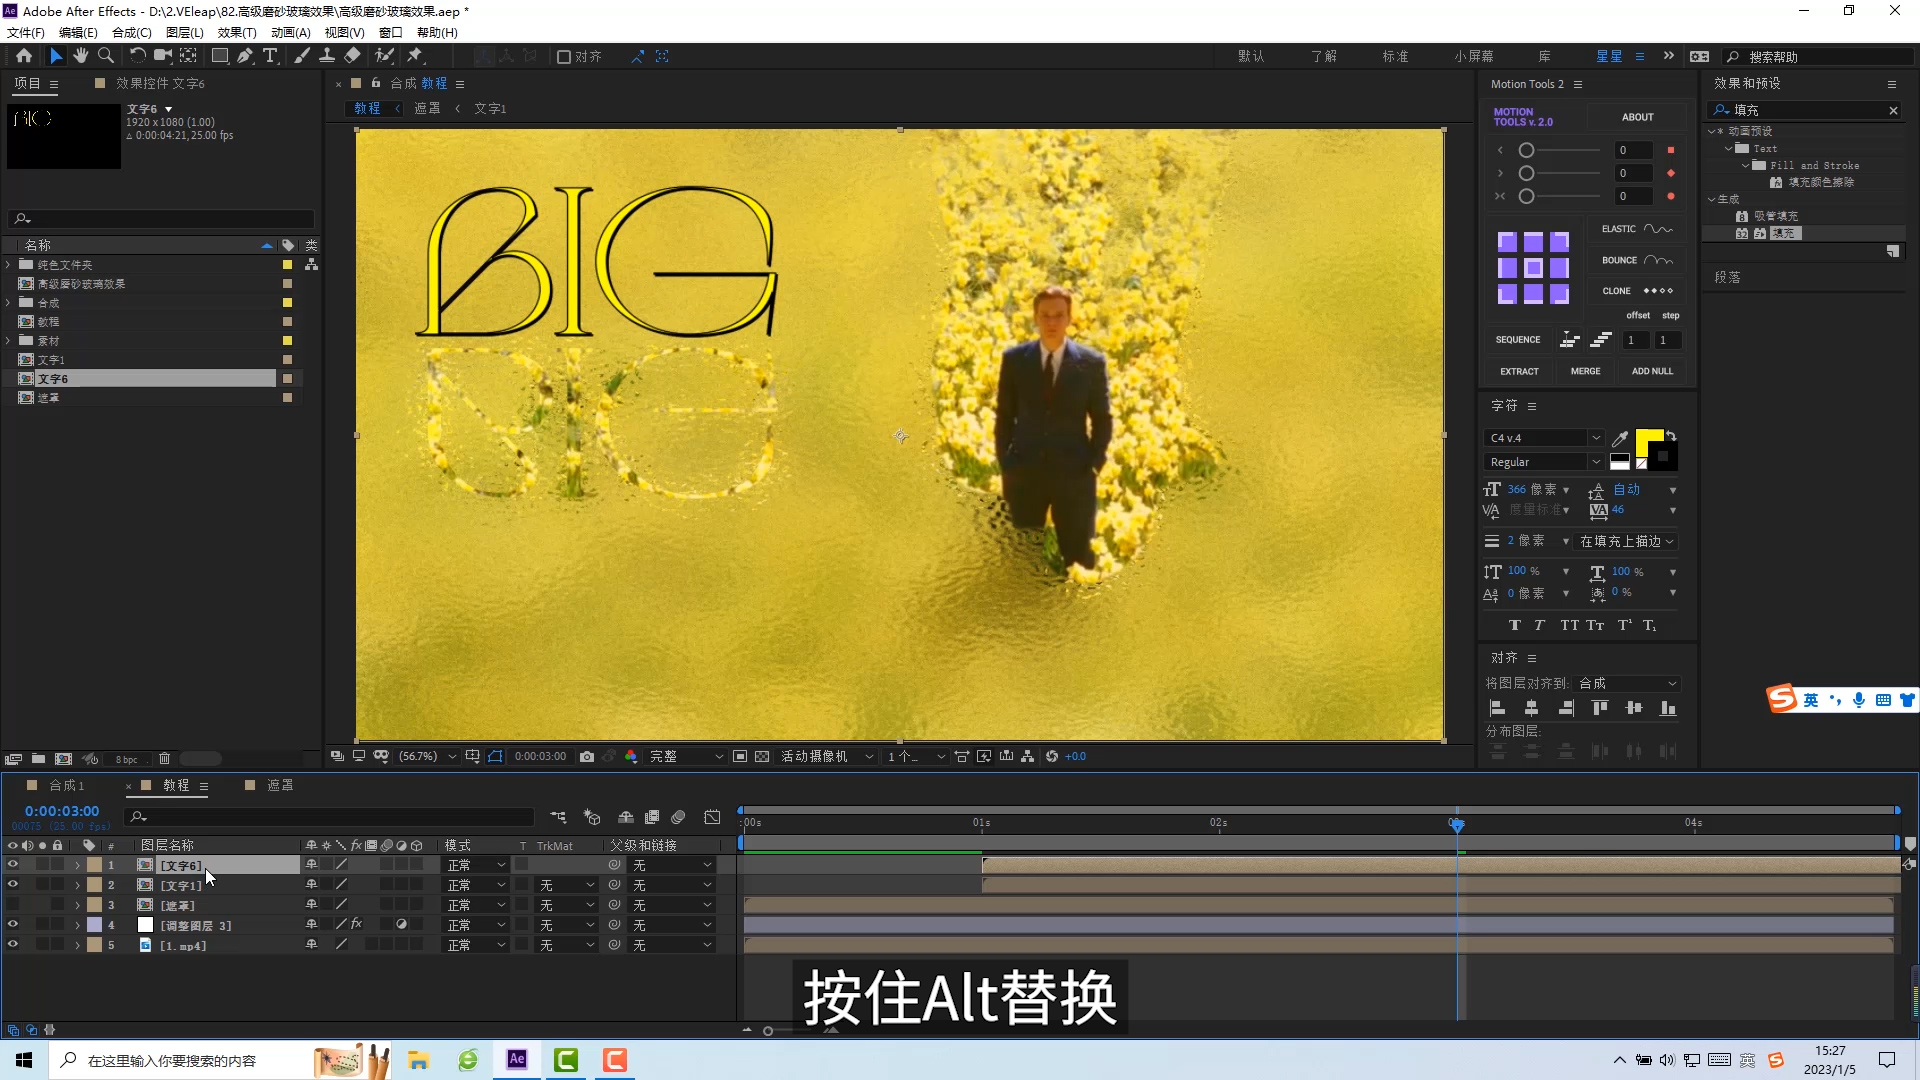
Task: Select the Unified Camera tool
Action: pos(163,56)
